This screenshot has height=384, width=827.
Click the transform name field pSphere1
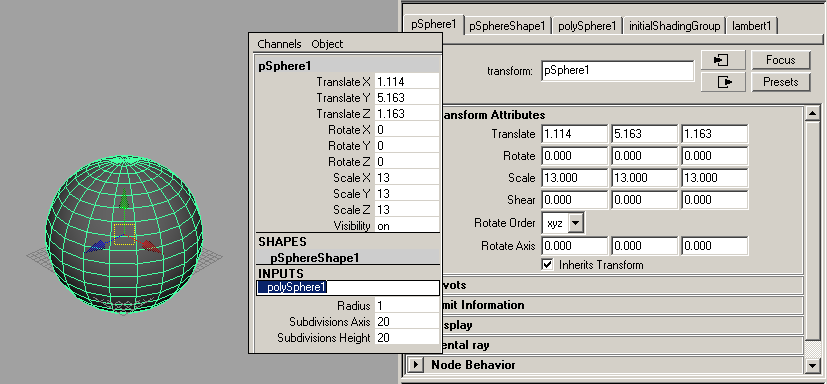618,71
